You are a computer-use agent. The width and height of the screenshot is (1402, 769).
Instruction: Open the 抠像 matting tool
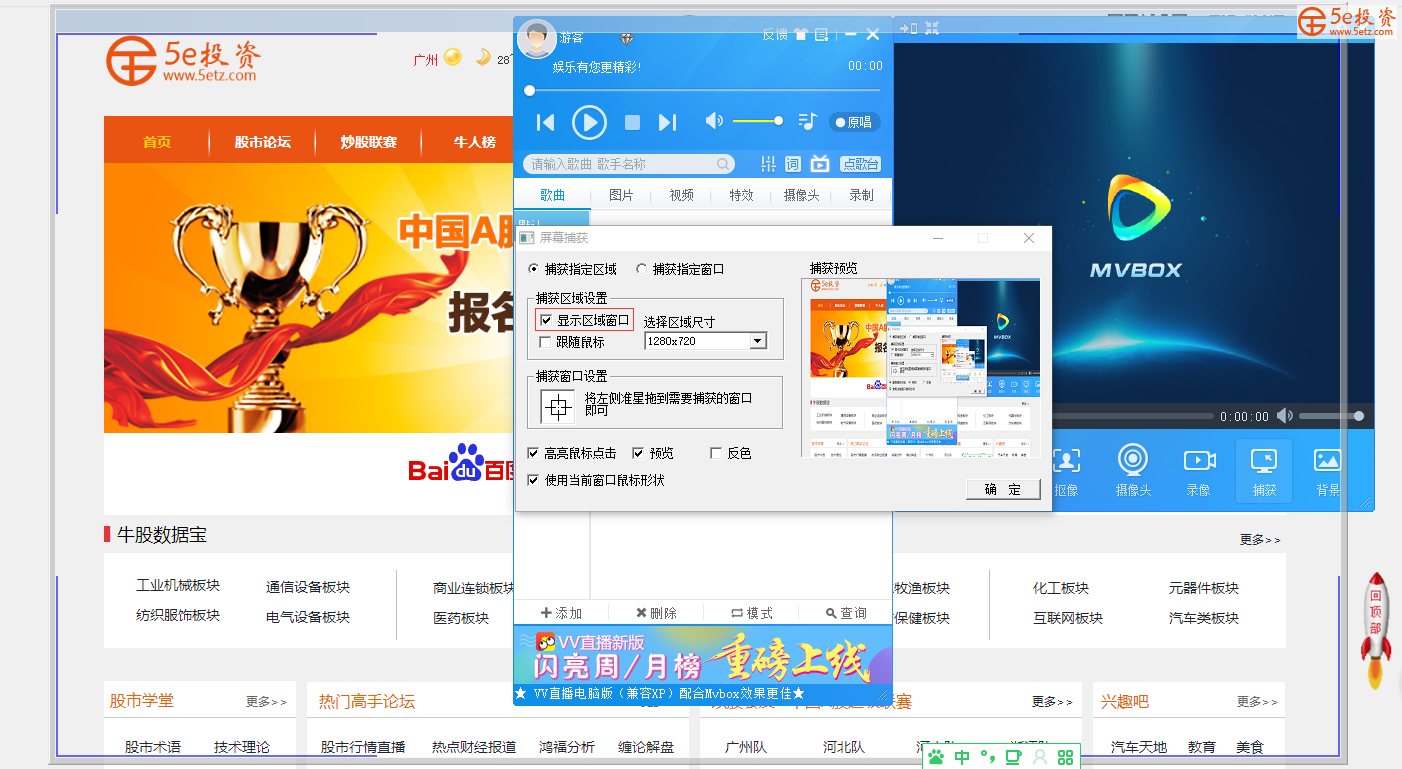pos(1067,470)
